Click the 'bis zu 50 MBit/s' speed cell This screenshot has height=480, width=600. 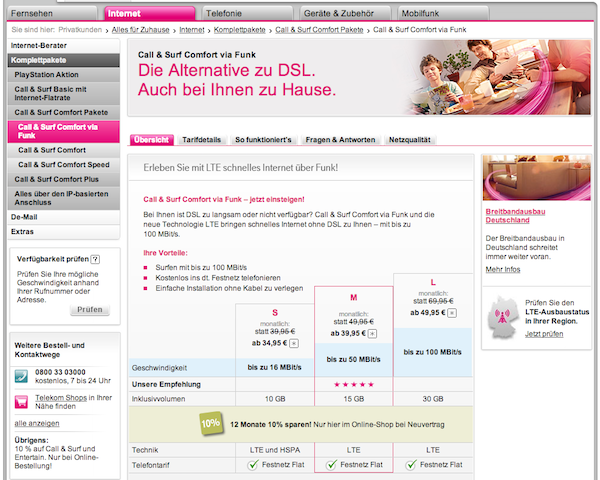354,360
